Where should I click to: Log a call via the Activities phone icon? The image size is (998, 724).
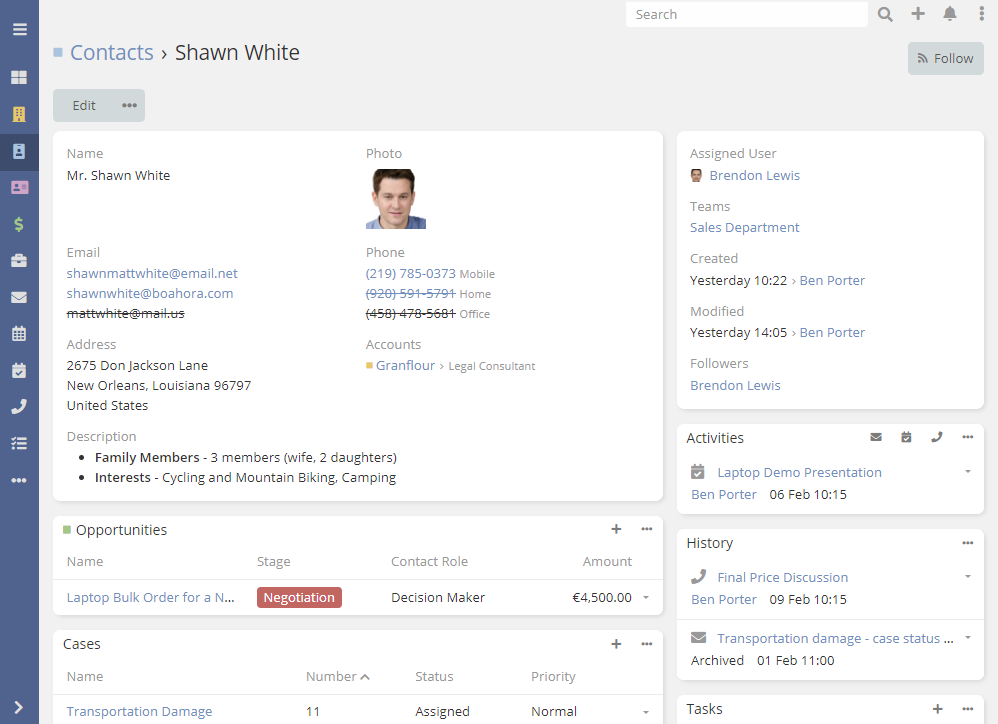click(937, 437)
